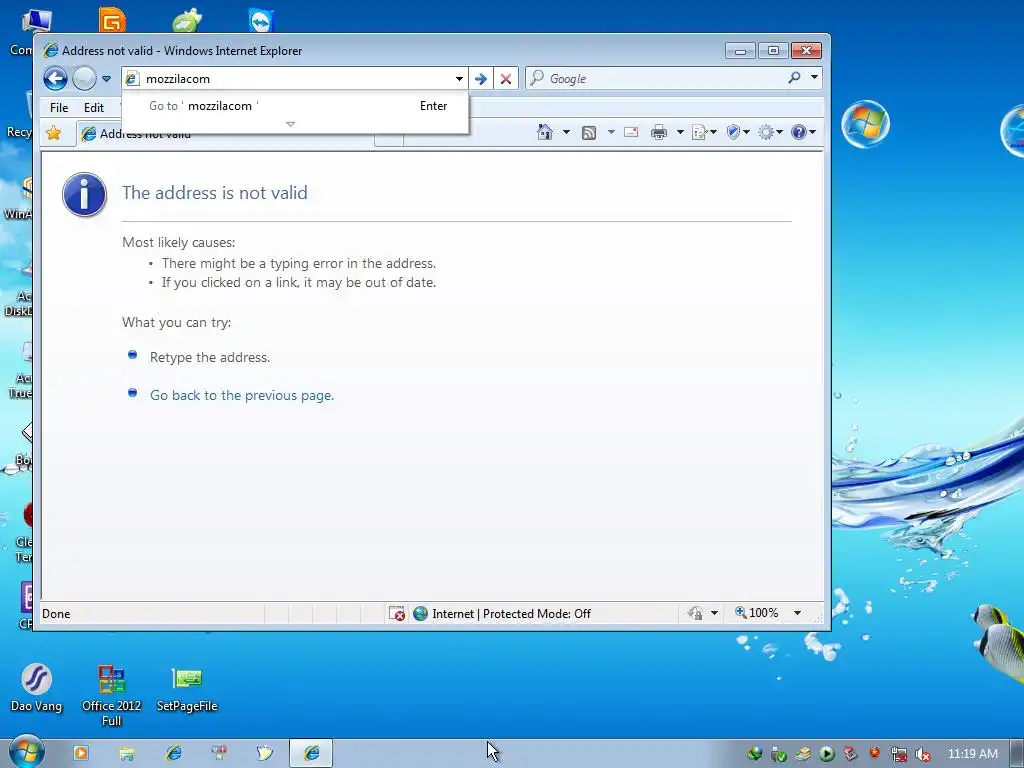Minimize the Internet Explorer window
The height and width of the screenshot is (768, 1024).
[740, 51]
